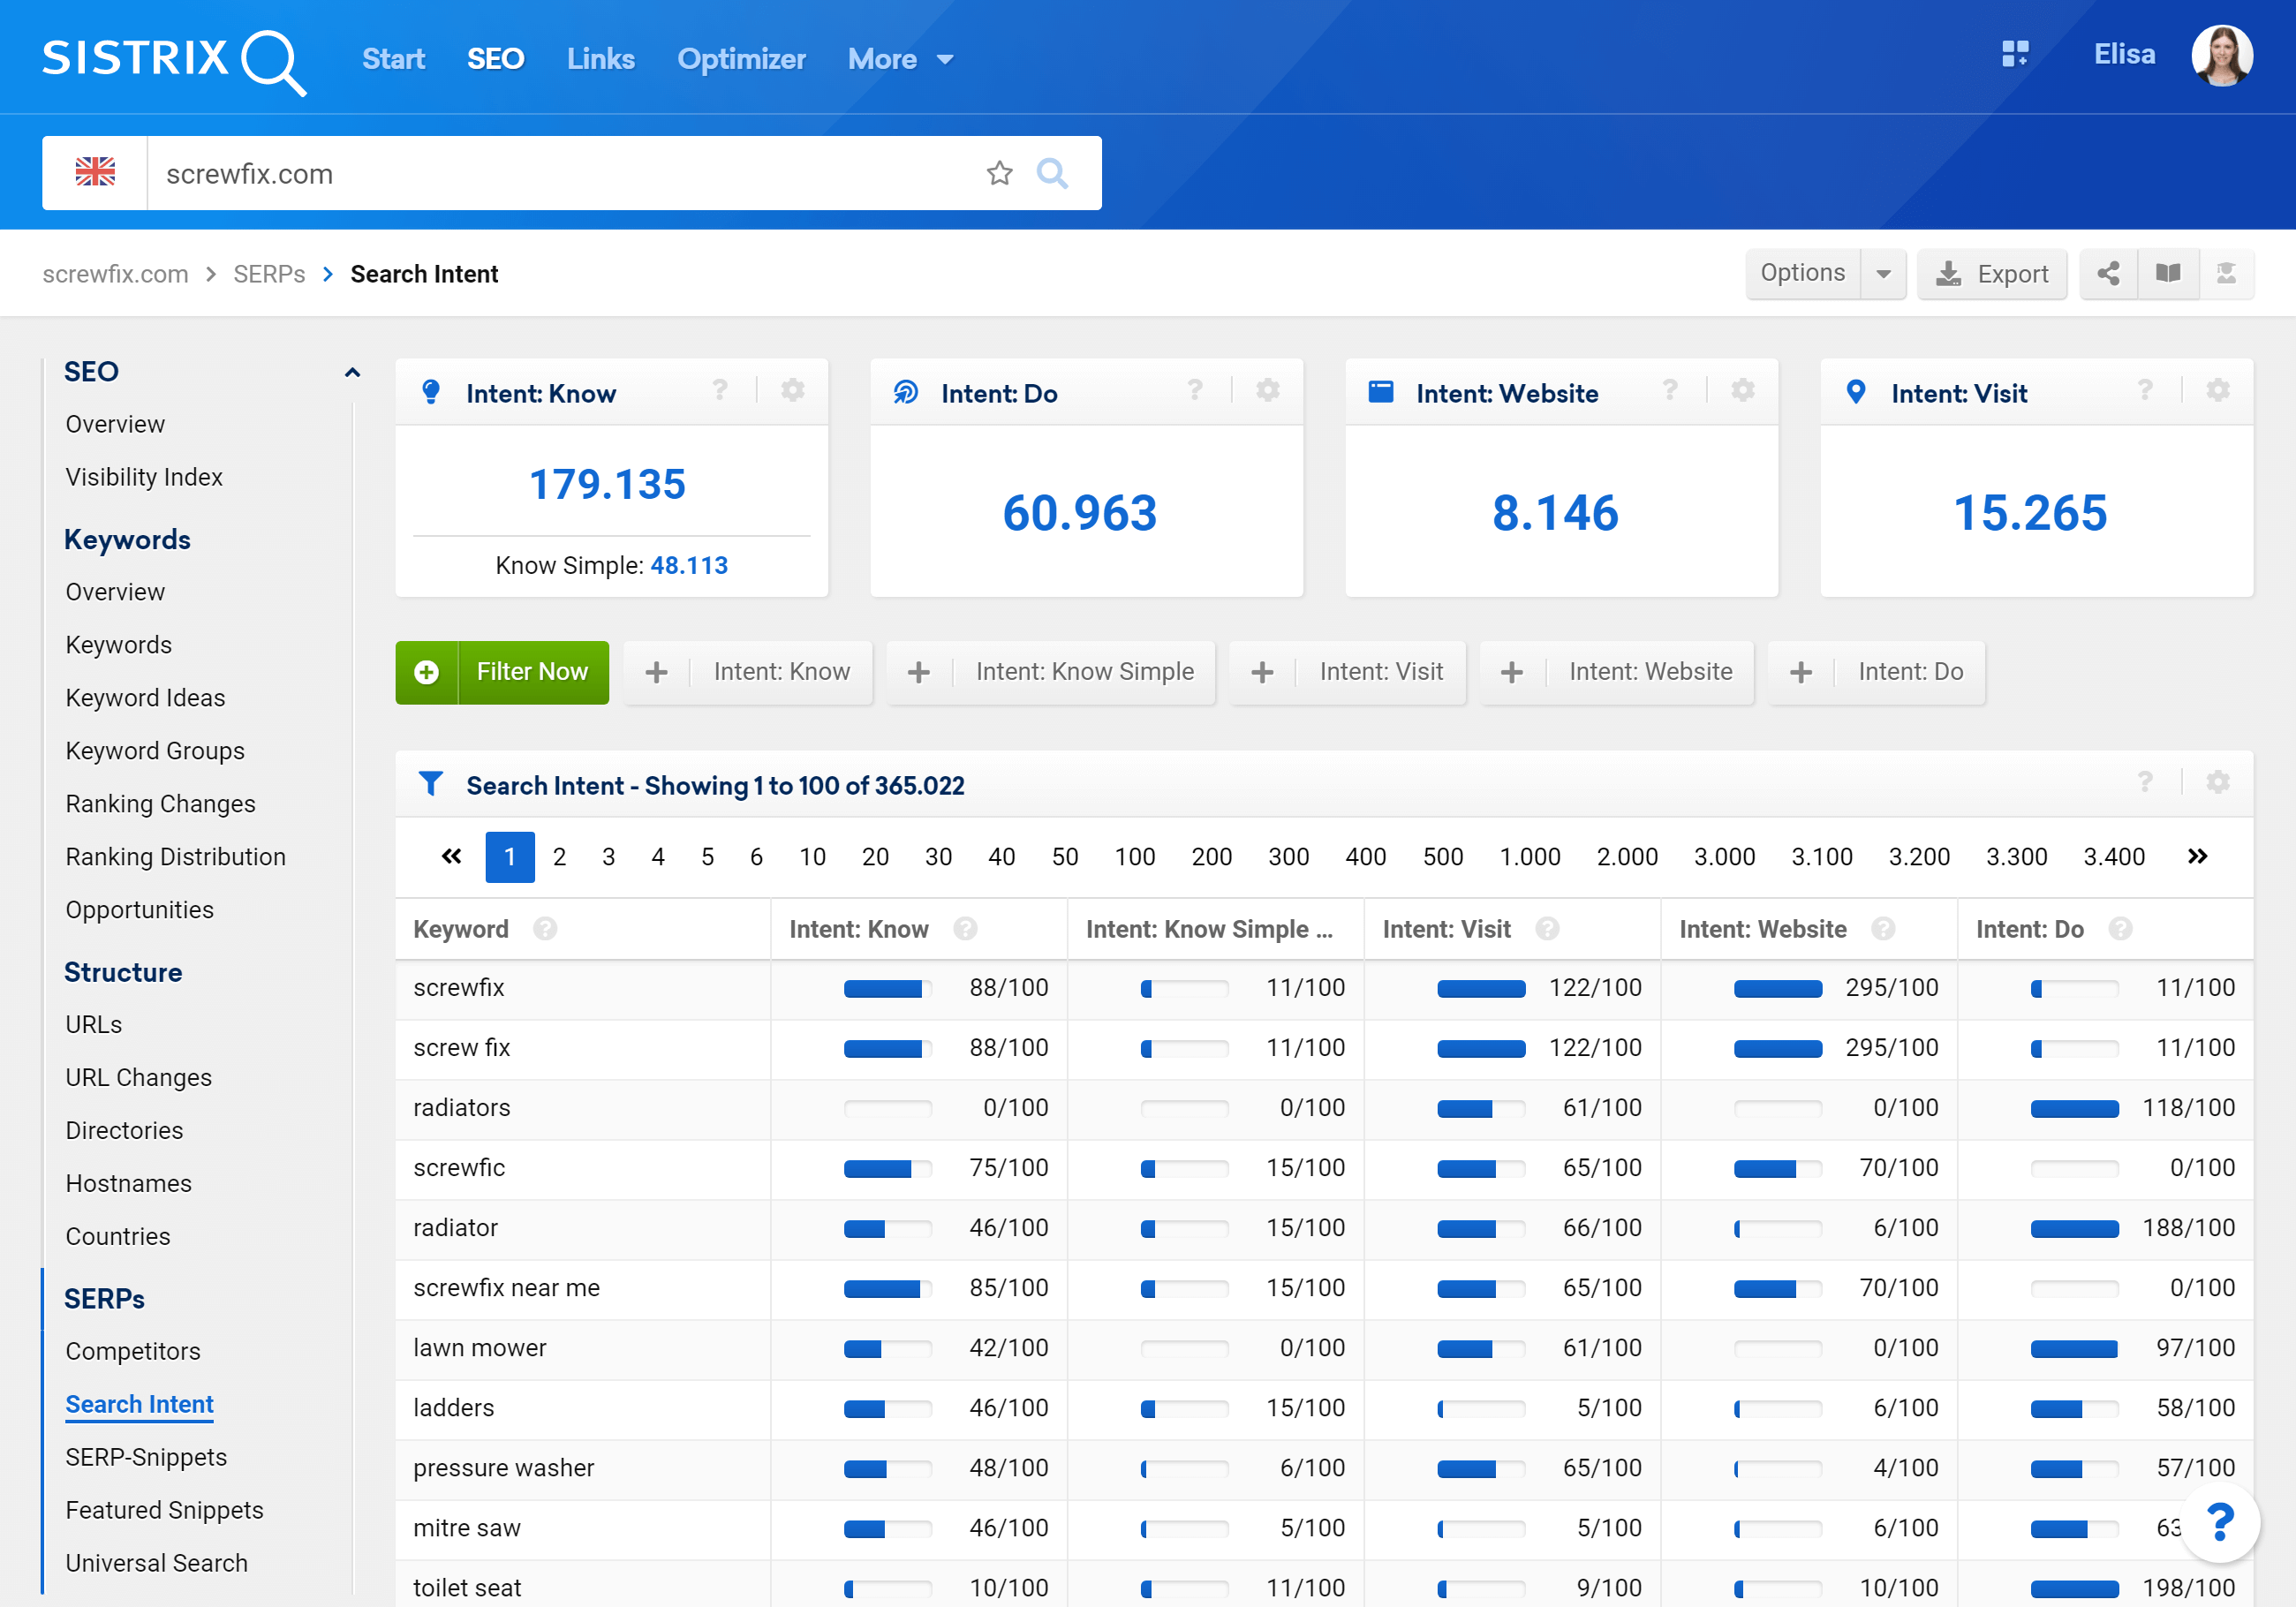This screenshot has width=2296, height=1607.
Task: Open settings gear on Intent: Know card
Action: click(793, 390)
